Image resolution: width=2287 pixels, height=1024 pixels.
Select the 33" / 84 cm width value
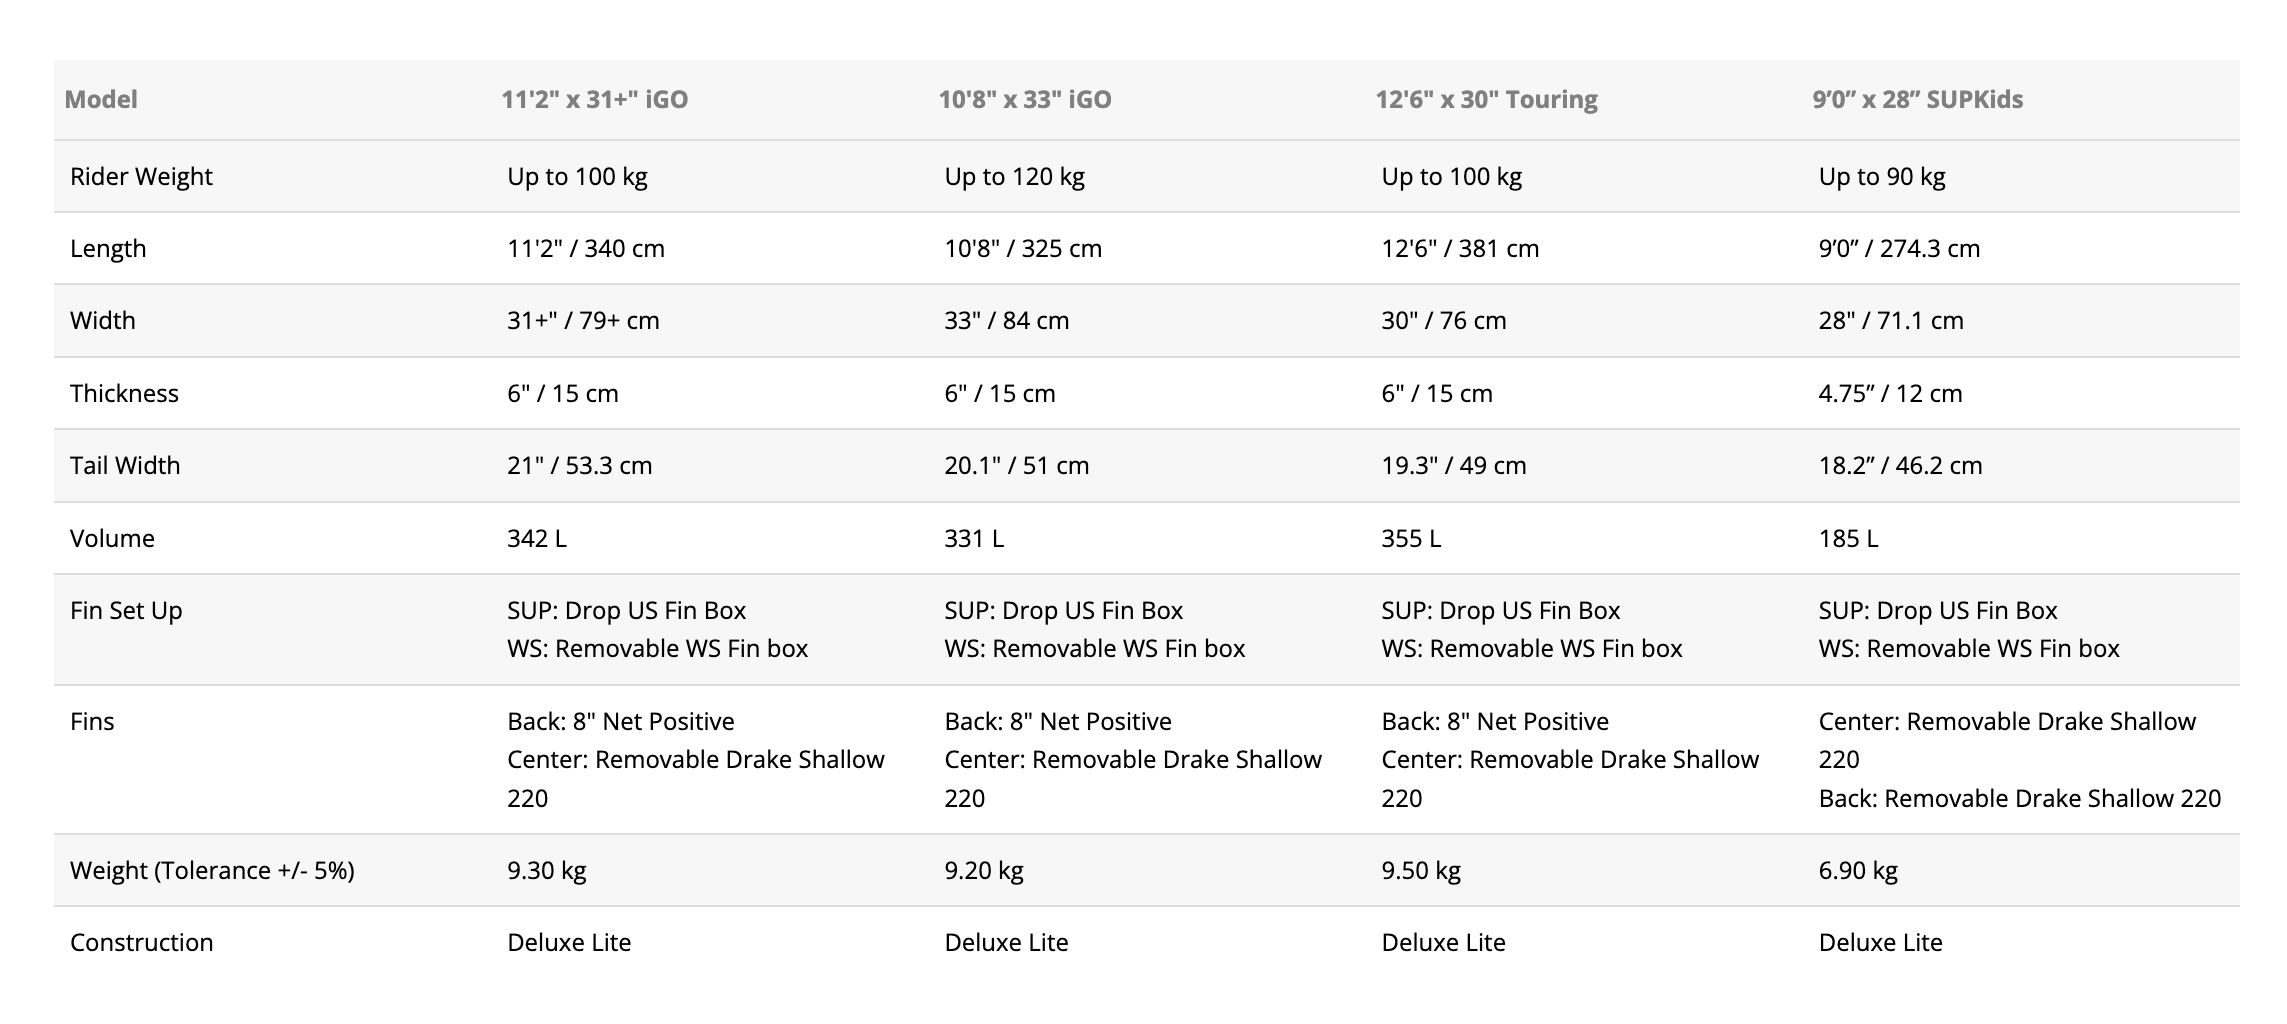[1006, 320]
